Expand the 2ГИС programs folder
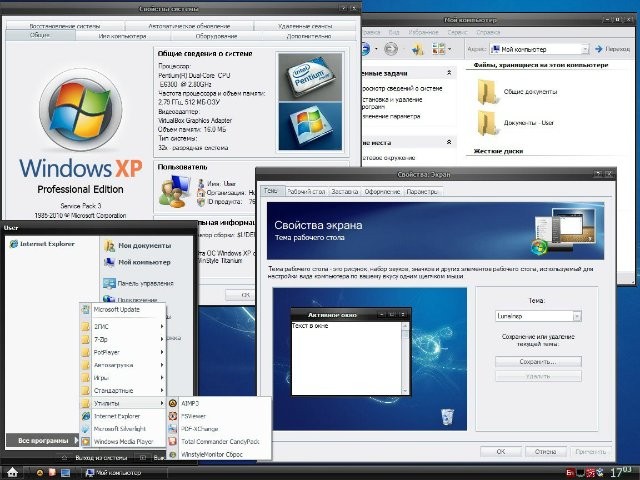Image resolution: width=640 pixels, height=480 pixels. tap(123, 327)
